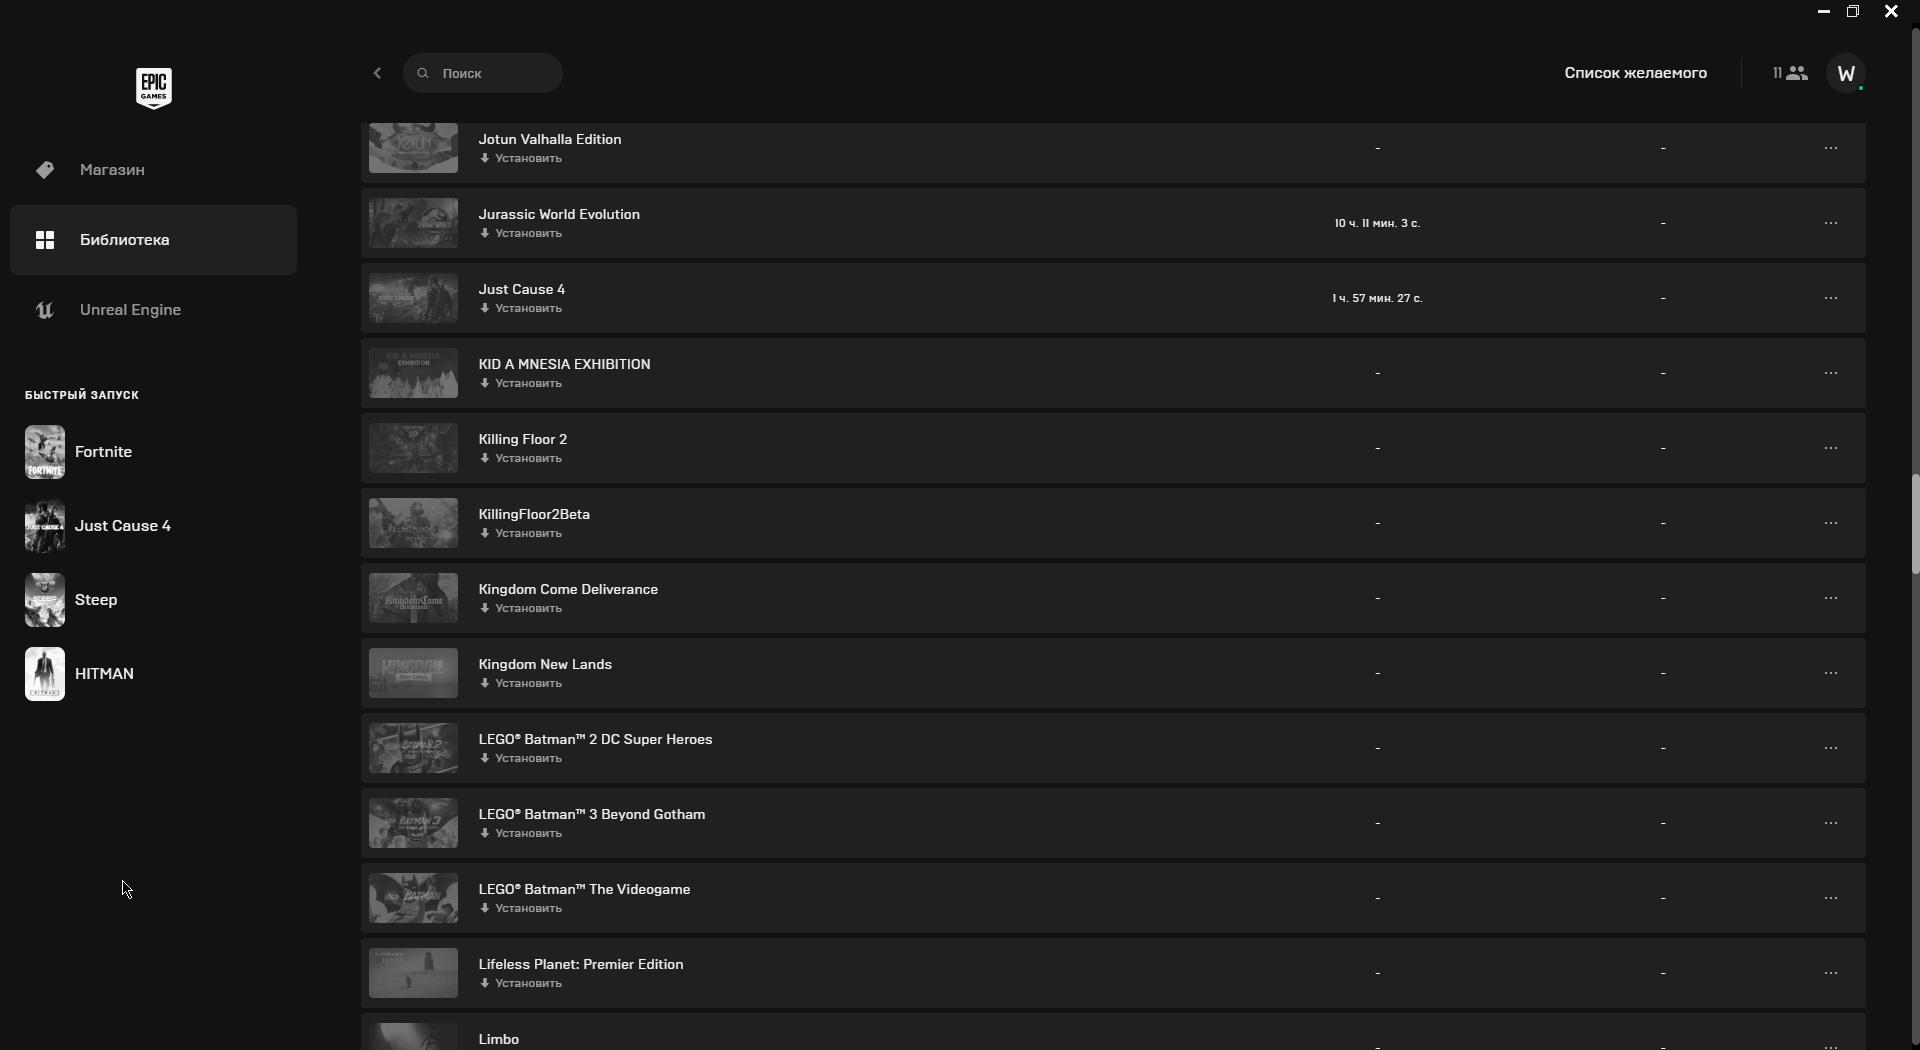
Task: Open options menu for Jurassic World Evolution
Action: (x=1831, y=223)
